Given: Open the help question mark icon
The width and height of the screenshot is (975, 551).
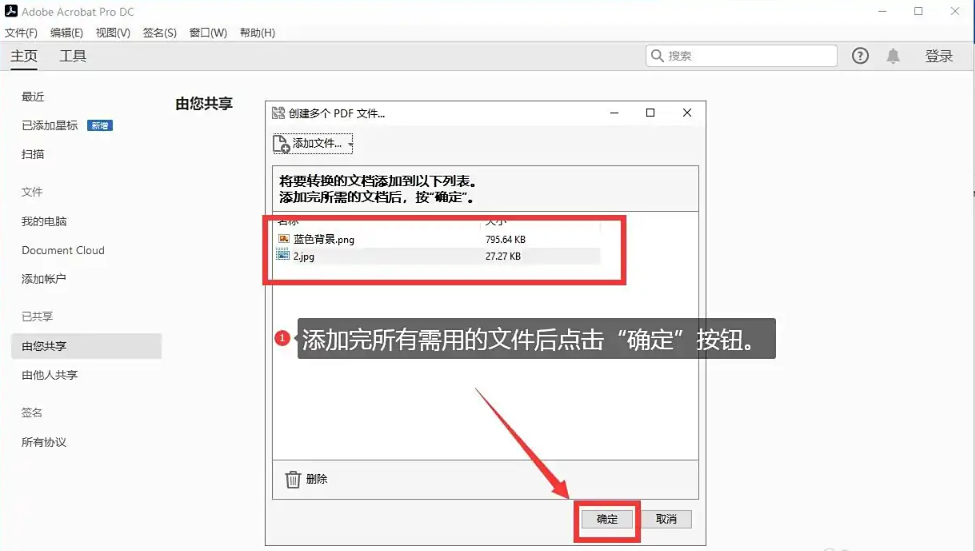Looking at the screenshot, I should pos(860,56).
